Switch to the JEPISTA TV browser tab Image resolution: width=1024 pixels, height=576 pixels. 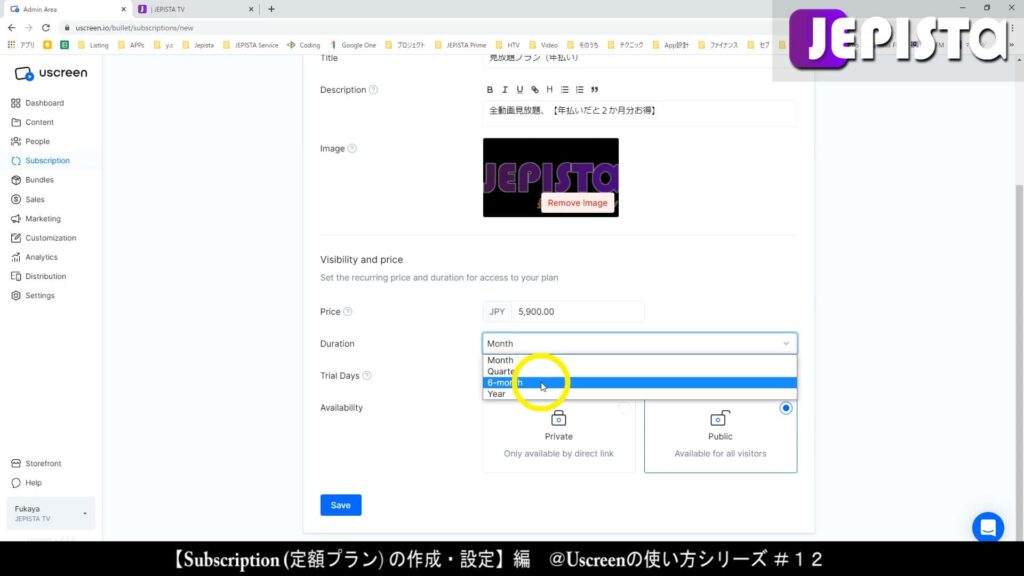point(195,9)
